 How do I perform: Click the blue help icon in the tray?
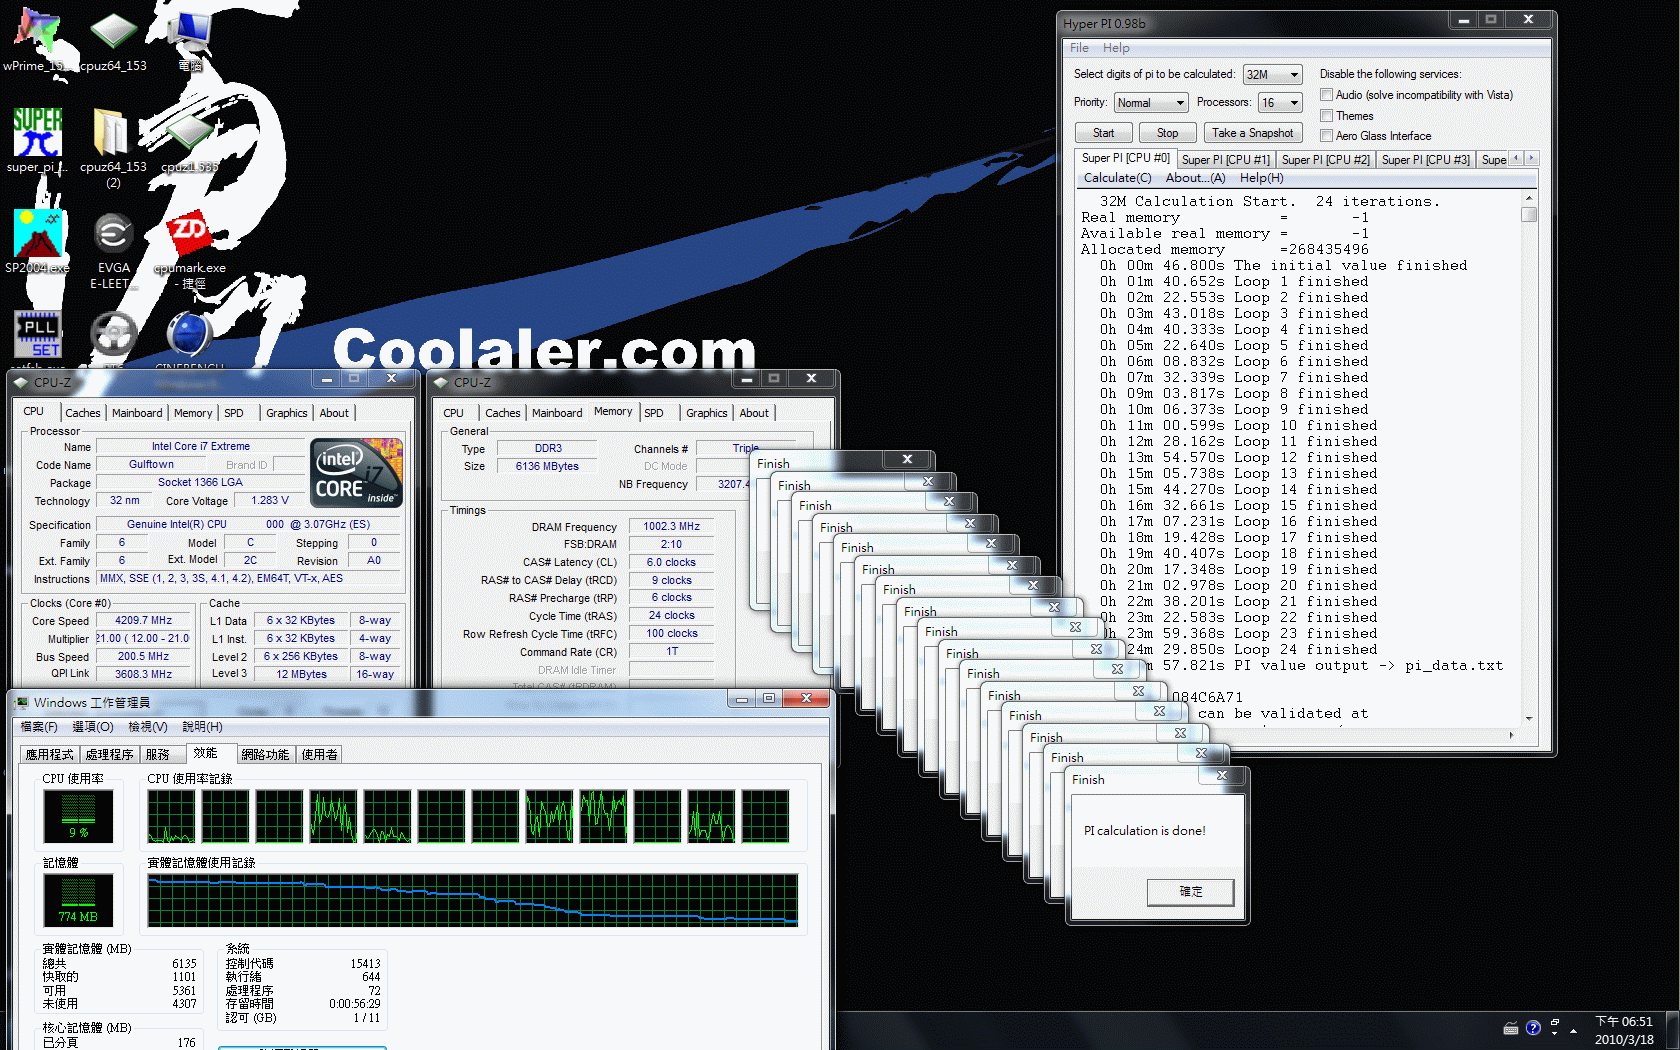click(x=1533, y=1028)
